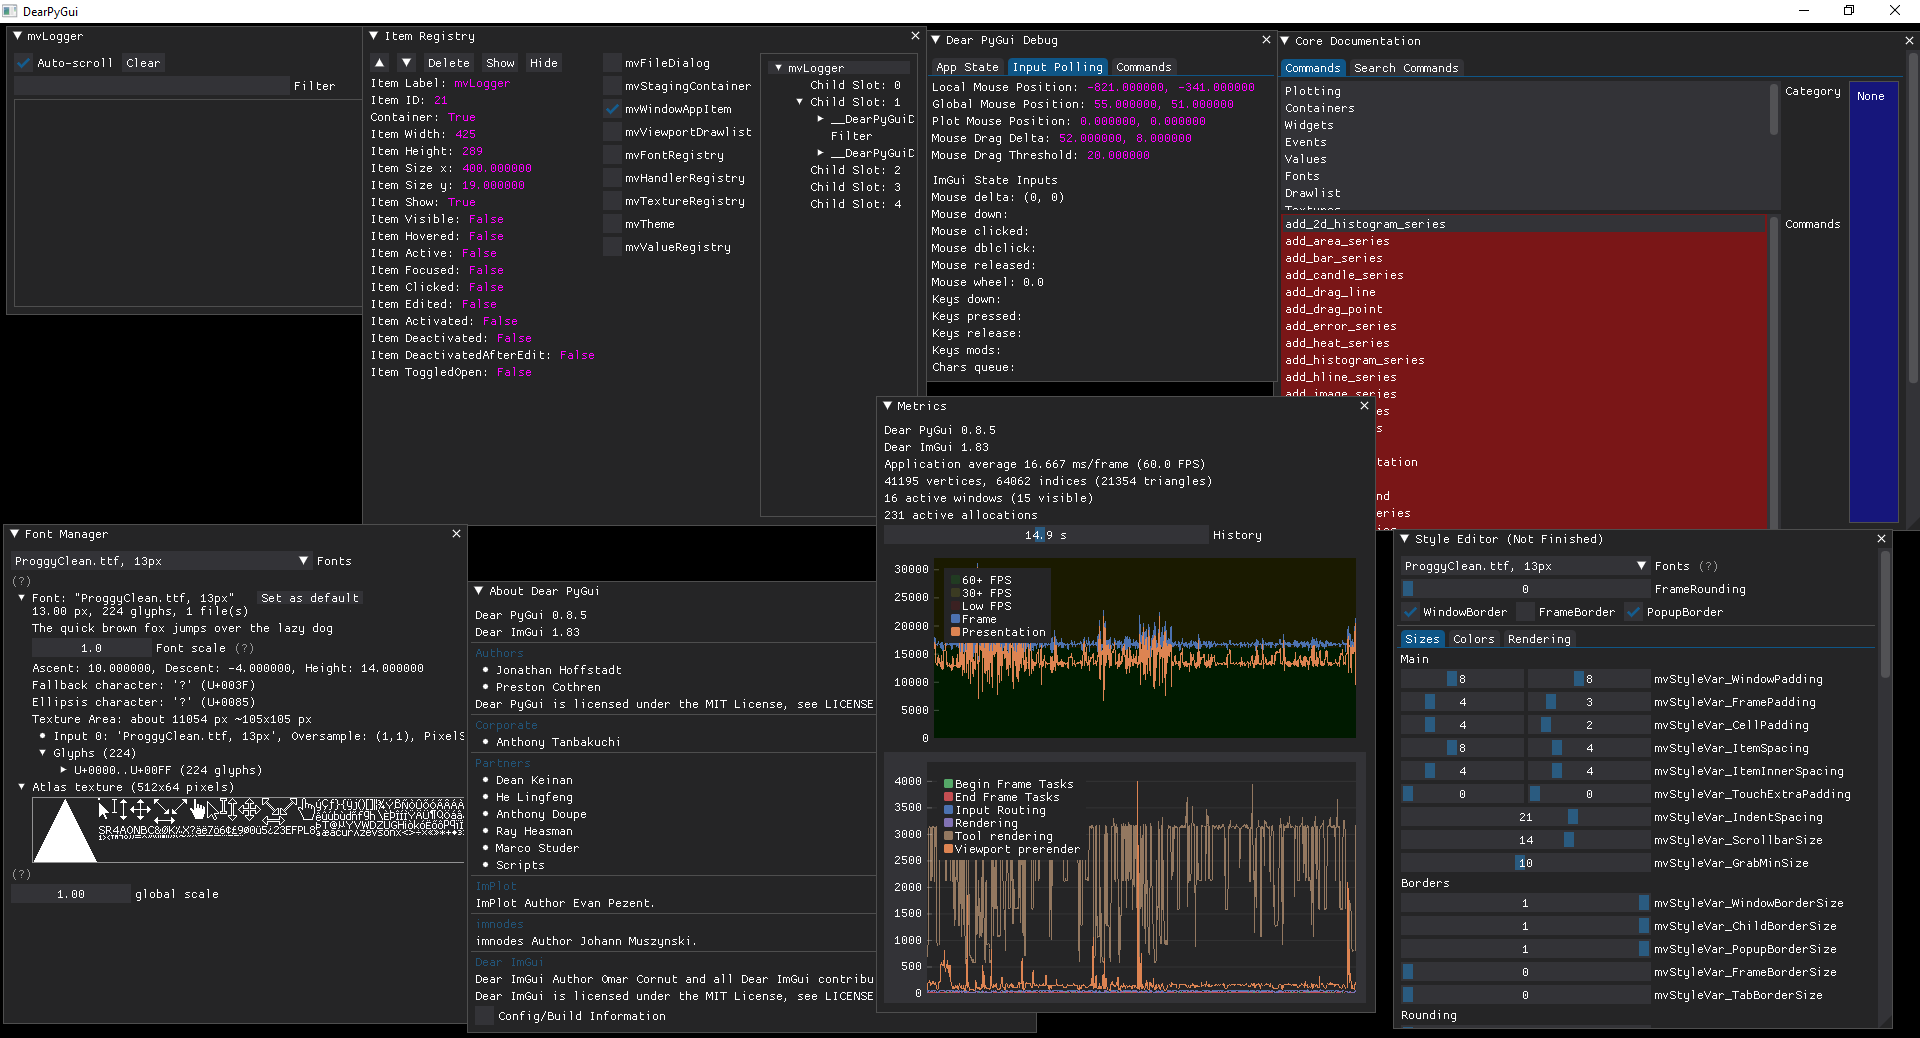1920x1038 pixels.
Task: Collapse the Child Slot: 1 tree node
Action: coord(799,102)
